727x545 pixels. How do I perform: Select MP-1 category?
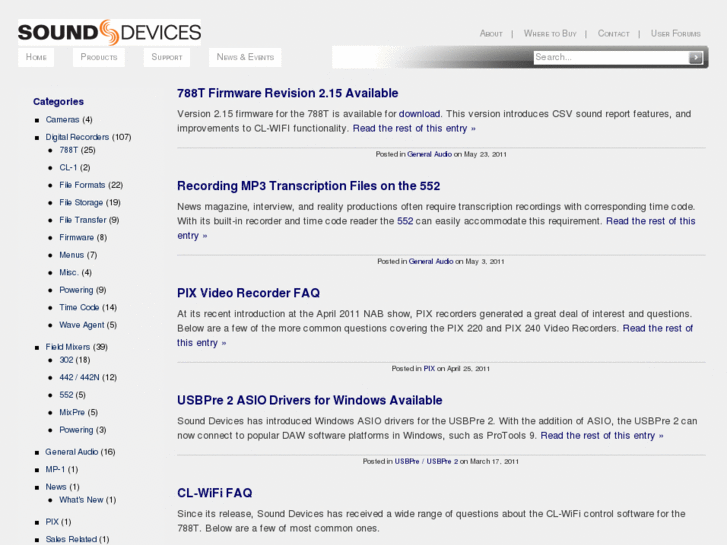click(55, 469)
